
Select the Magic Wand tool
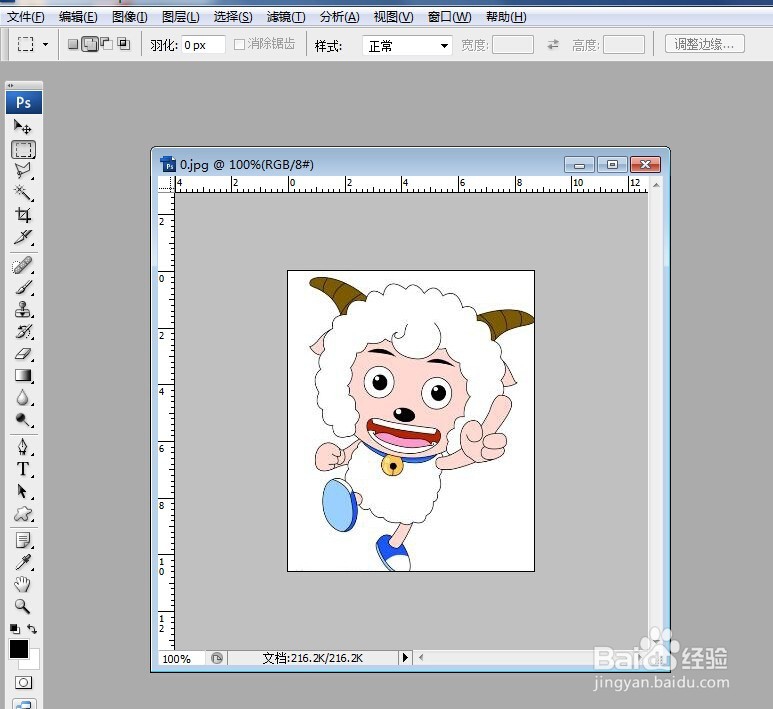pyautogui.click(x=23, y=193)
